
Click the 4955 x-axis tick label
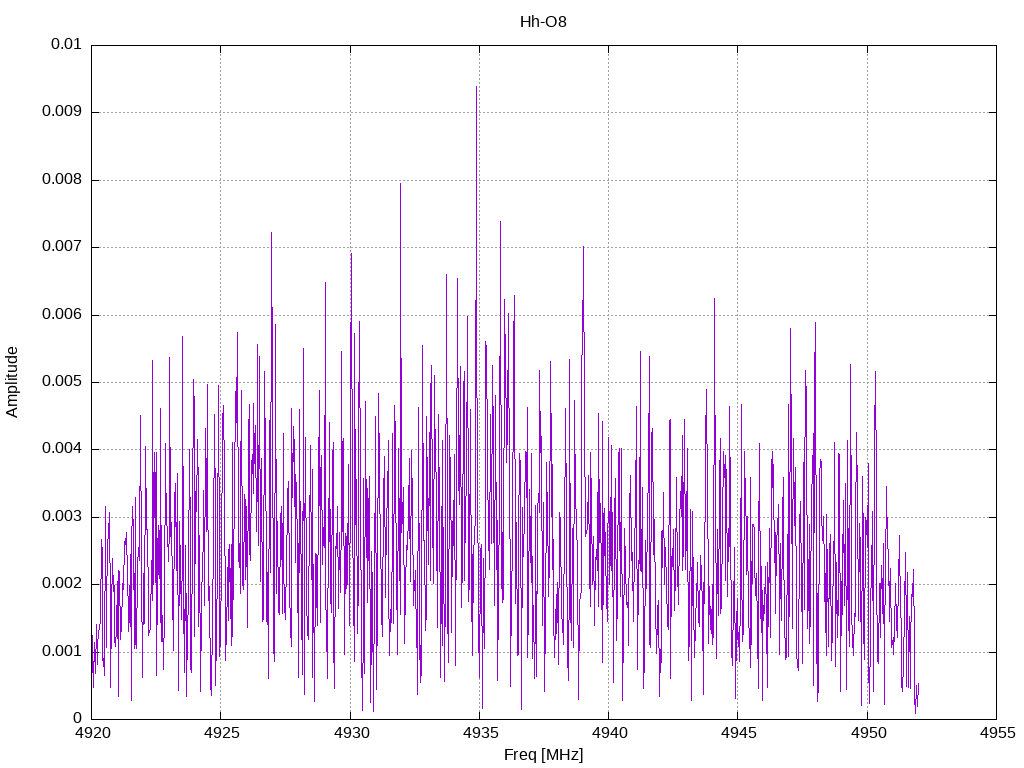997,733
